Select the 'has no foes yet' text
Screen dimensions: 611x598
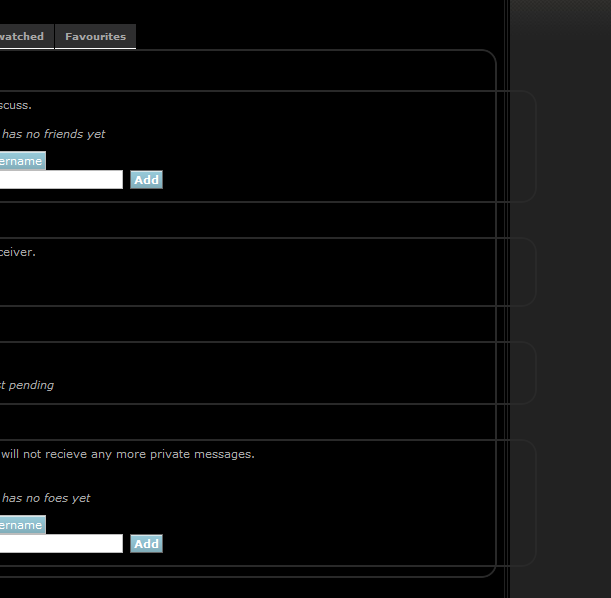coord(46,498)
